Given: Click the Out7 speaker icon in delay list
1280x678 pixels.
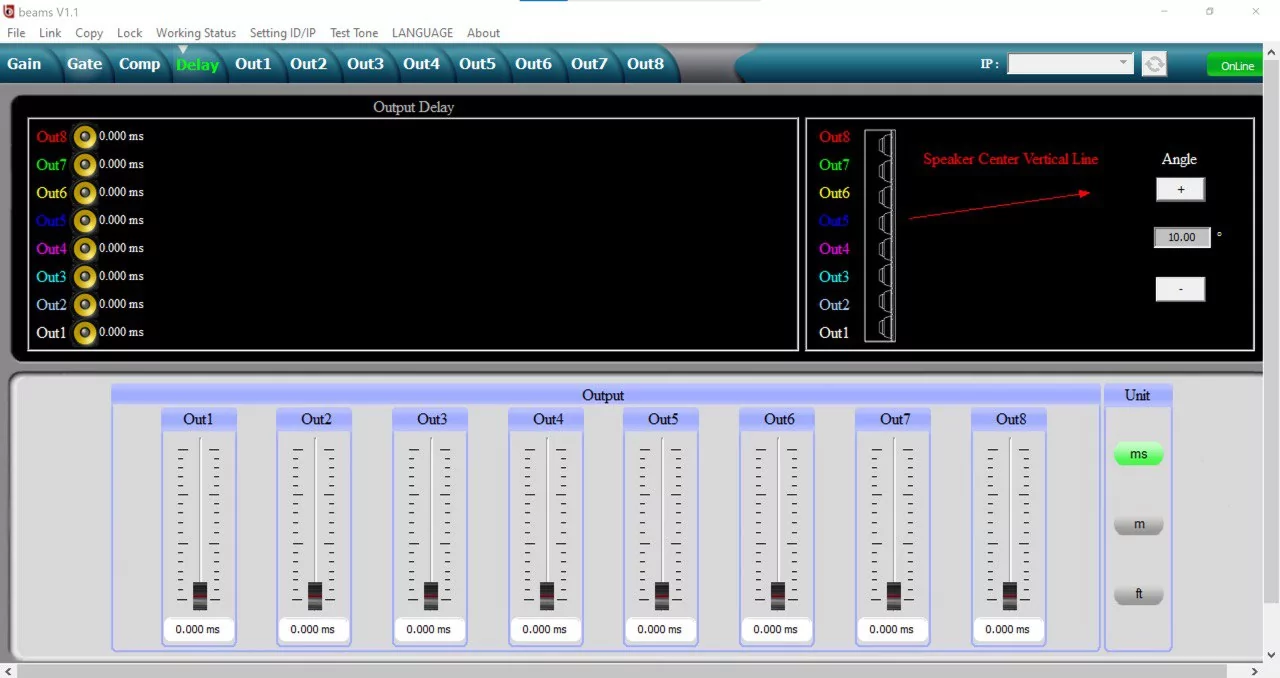Looking at the screenshot, I should 85,164.
